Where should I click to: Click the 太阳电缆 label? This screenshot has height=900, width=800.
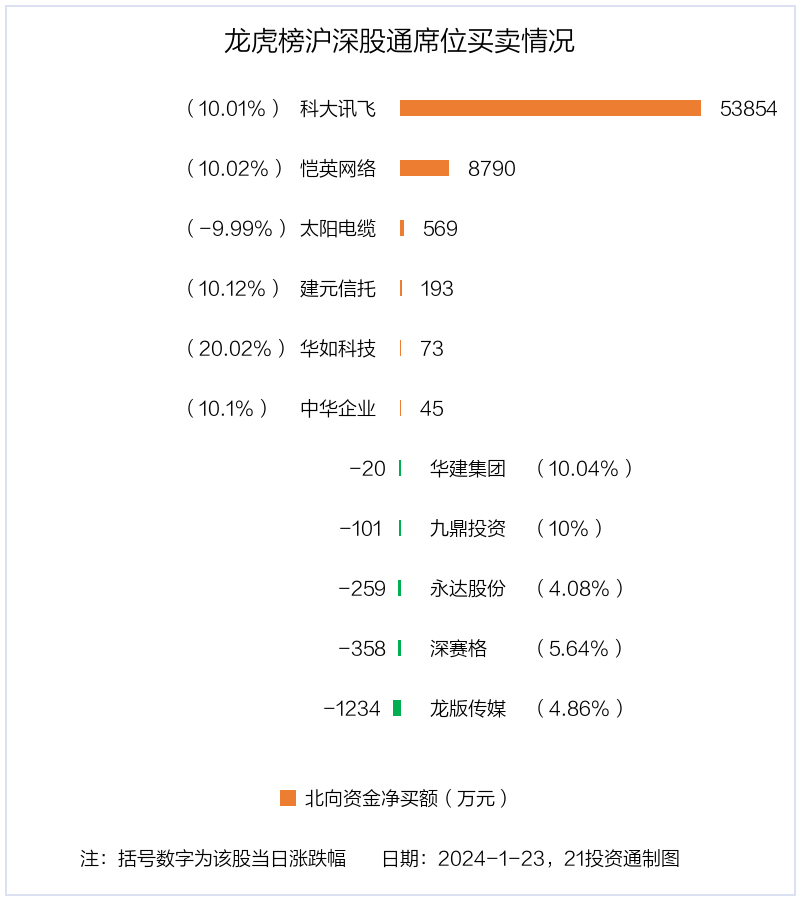(x=337, y=228)
